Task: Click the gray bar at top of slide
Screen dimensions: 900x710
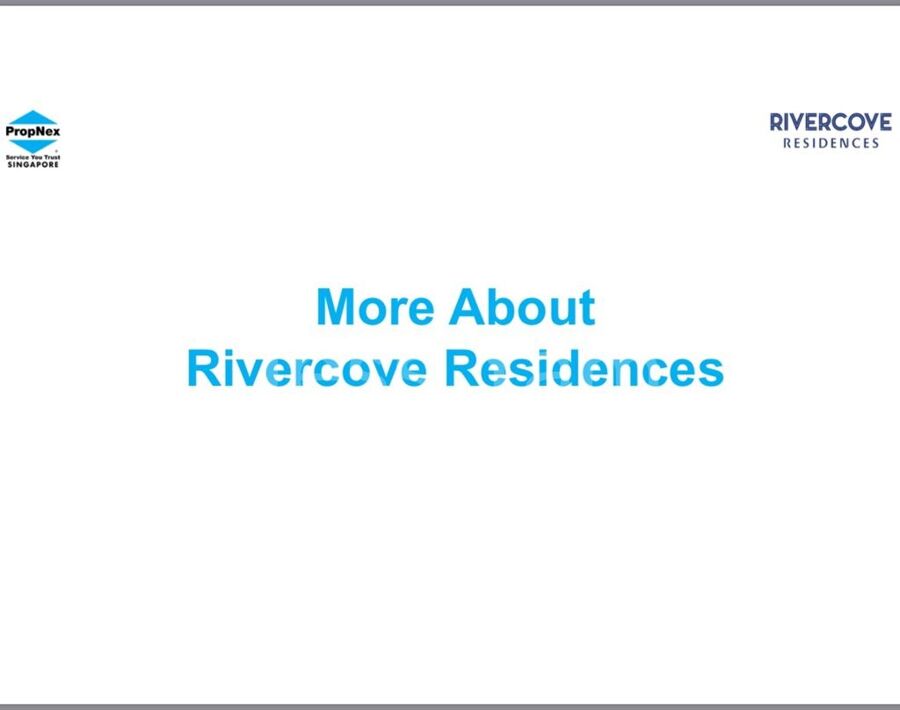Action: point(450,3)
